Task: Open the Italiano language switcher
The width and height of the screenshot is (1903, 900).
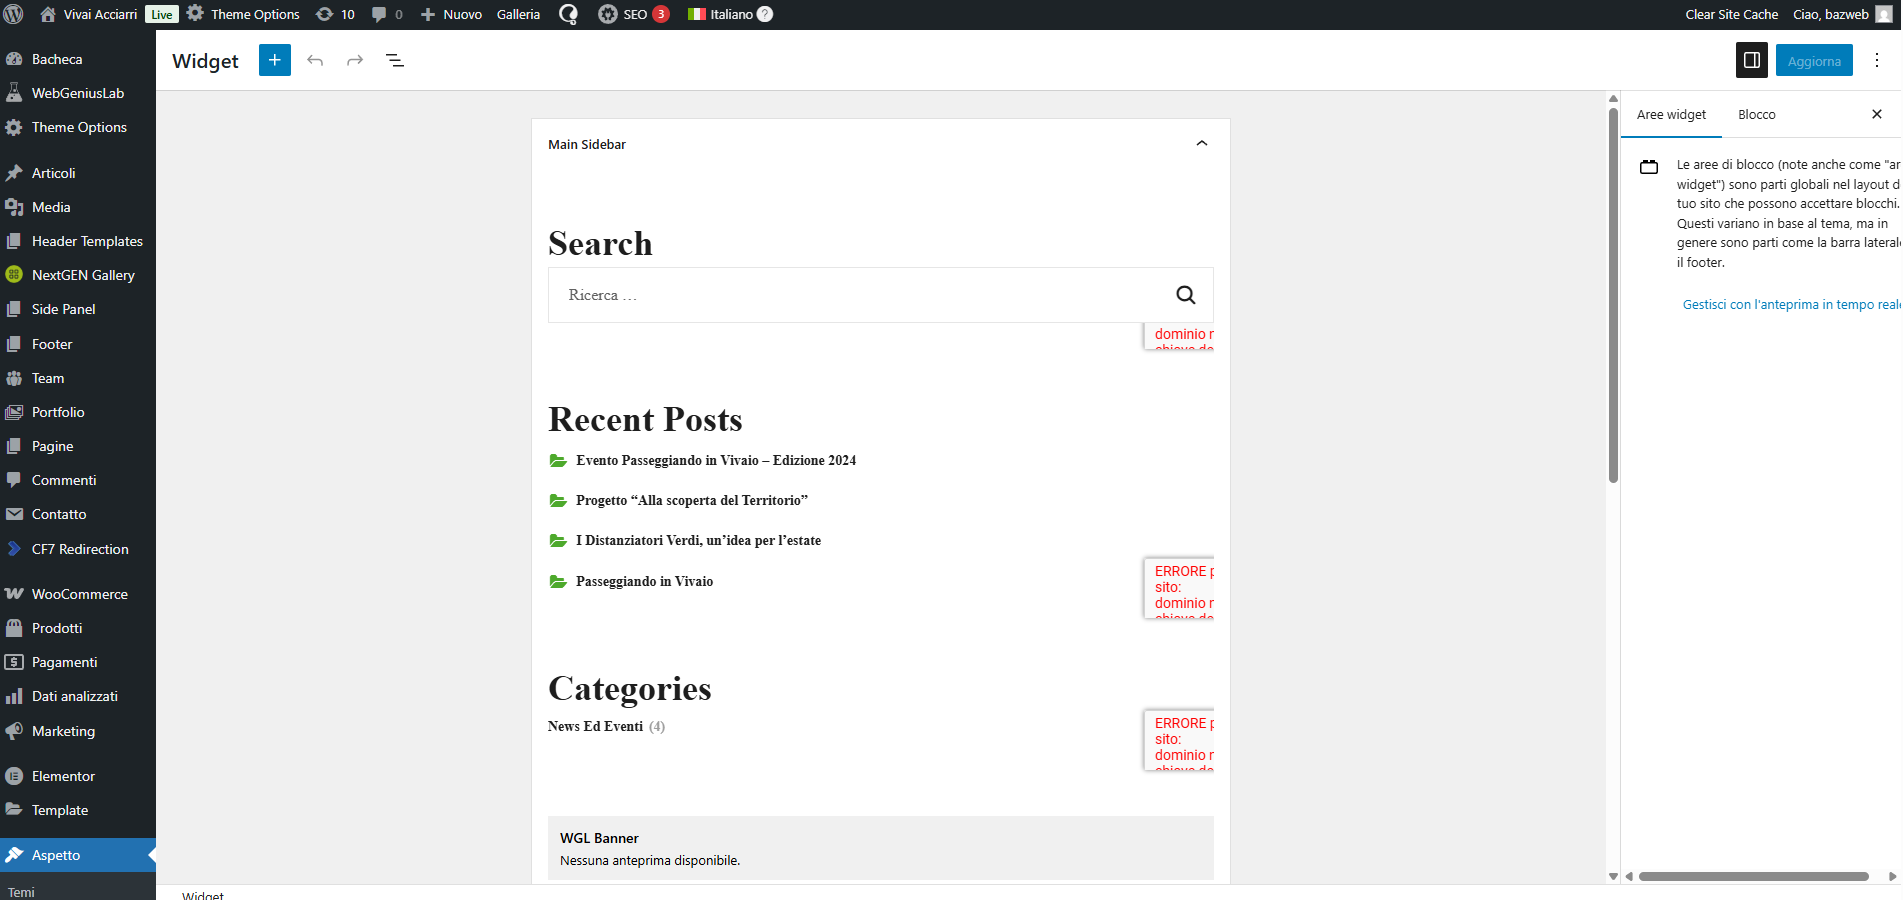Action: [x=730, y=14]
